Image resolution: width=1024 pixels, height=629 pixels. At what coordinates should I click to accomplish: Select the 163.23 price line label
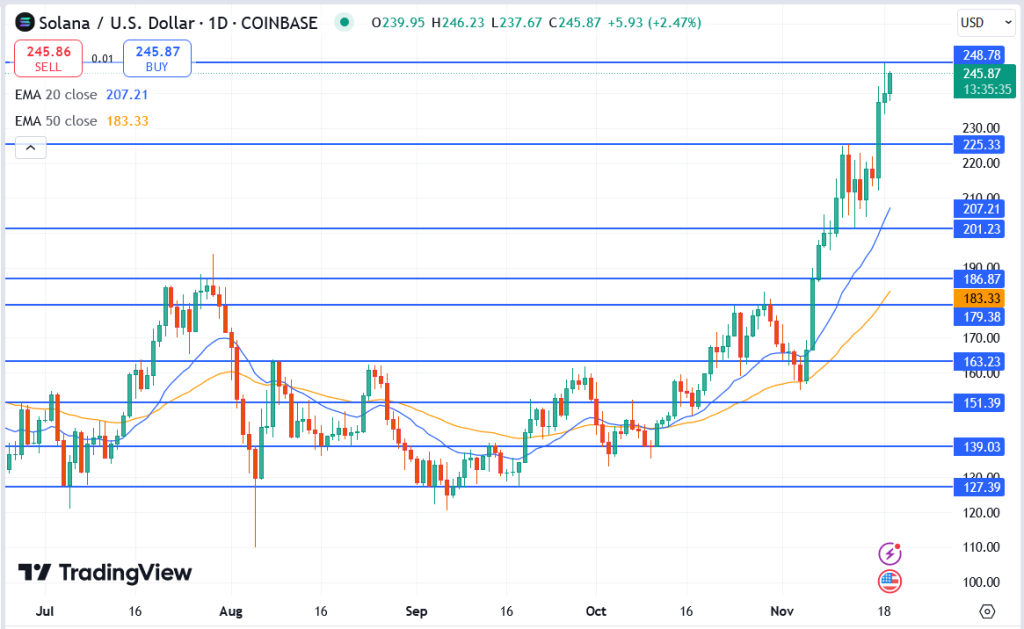979,361
